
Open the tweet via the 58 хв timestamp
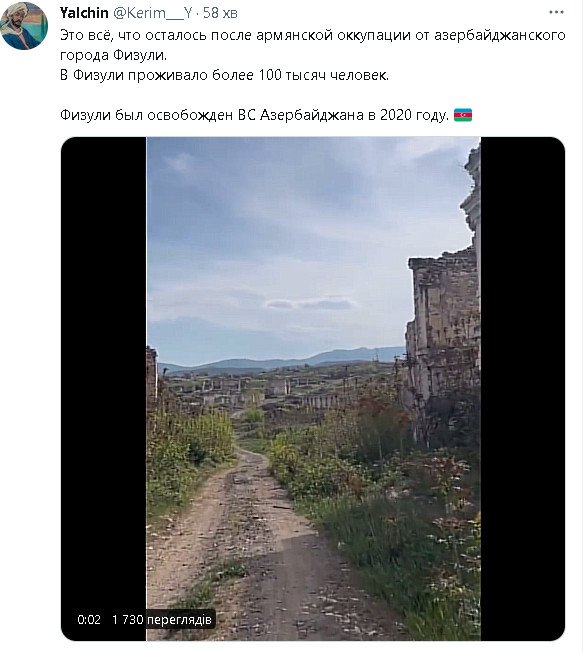point(220,13)
